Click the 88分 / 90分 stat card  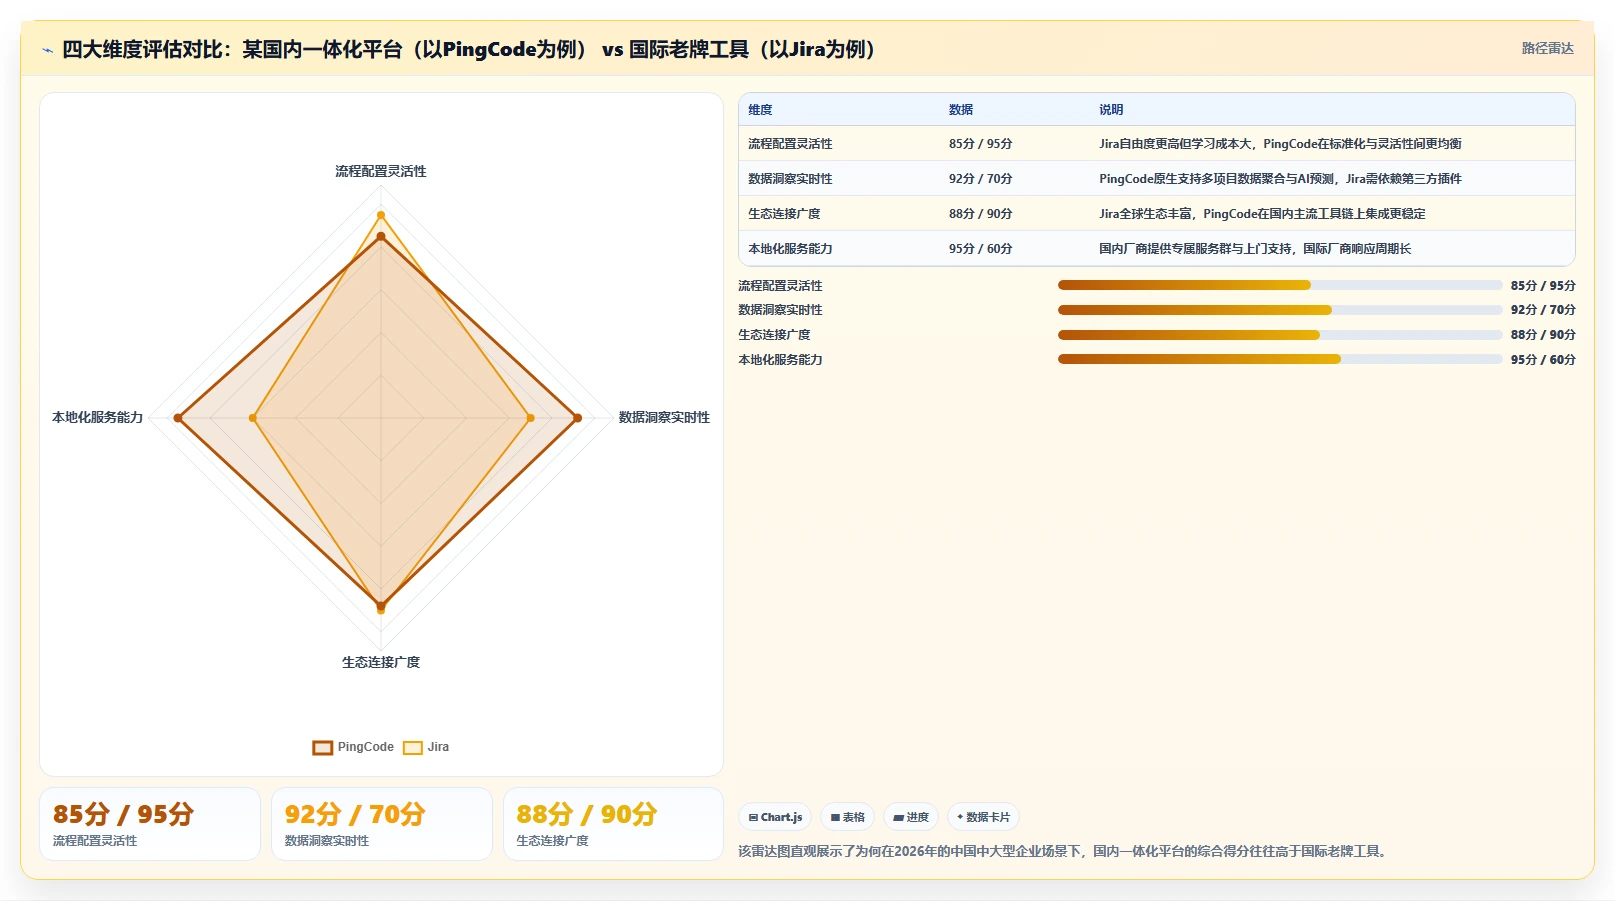(x=613, y=824)
